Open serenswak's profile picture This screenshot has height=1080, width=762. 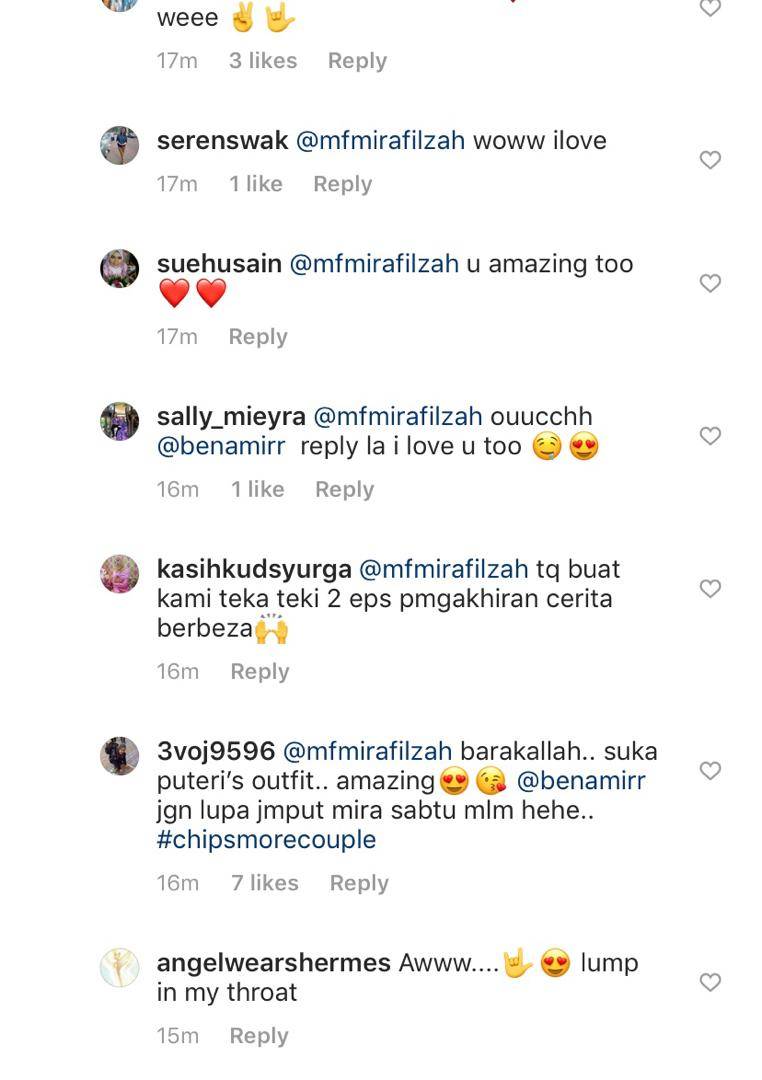[120, 145]
